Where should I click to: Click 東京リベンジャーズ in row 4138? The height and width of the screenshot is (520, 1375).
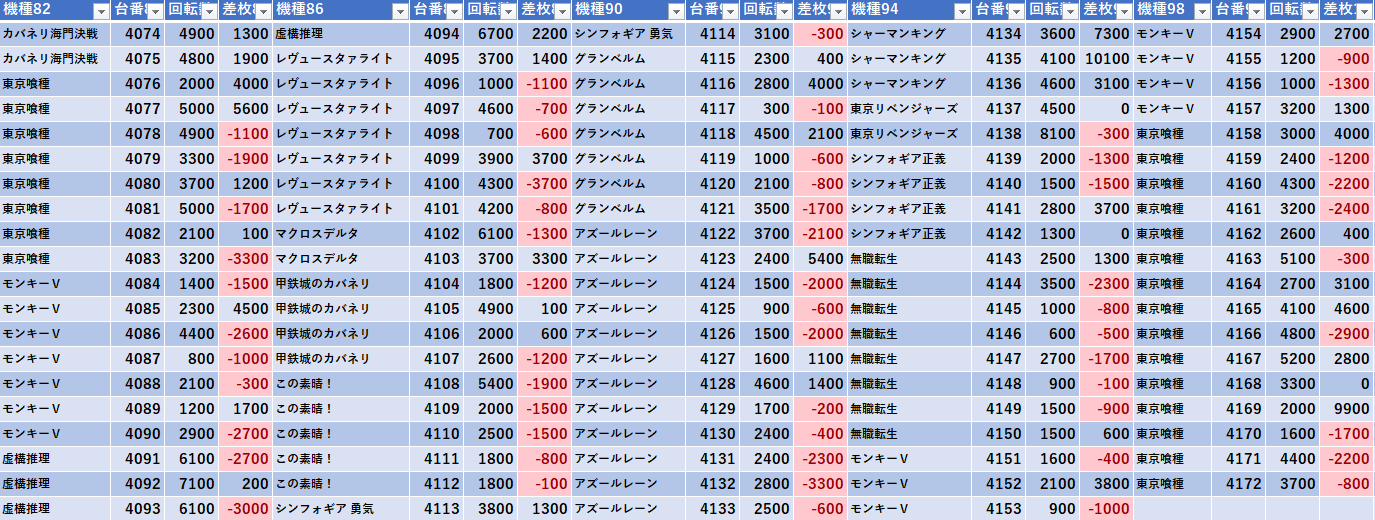coord(904,134)
